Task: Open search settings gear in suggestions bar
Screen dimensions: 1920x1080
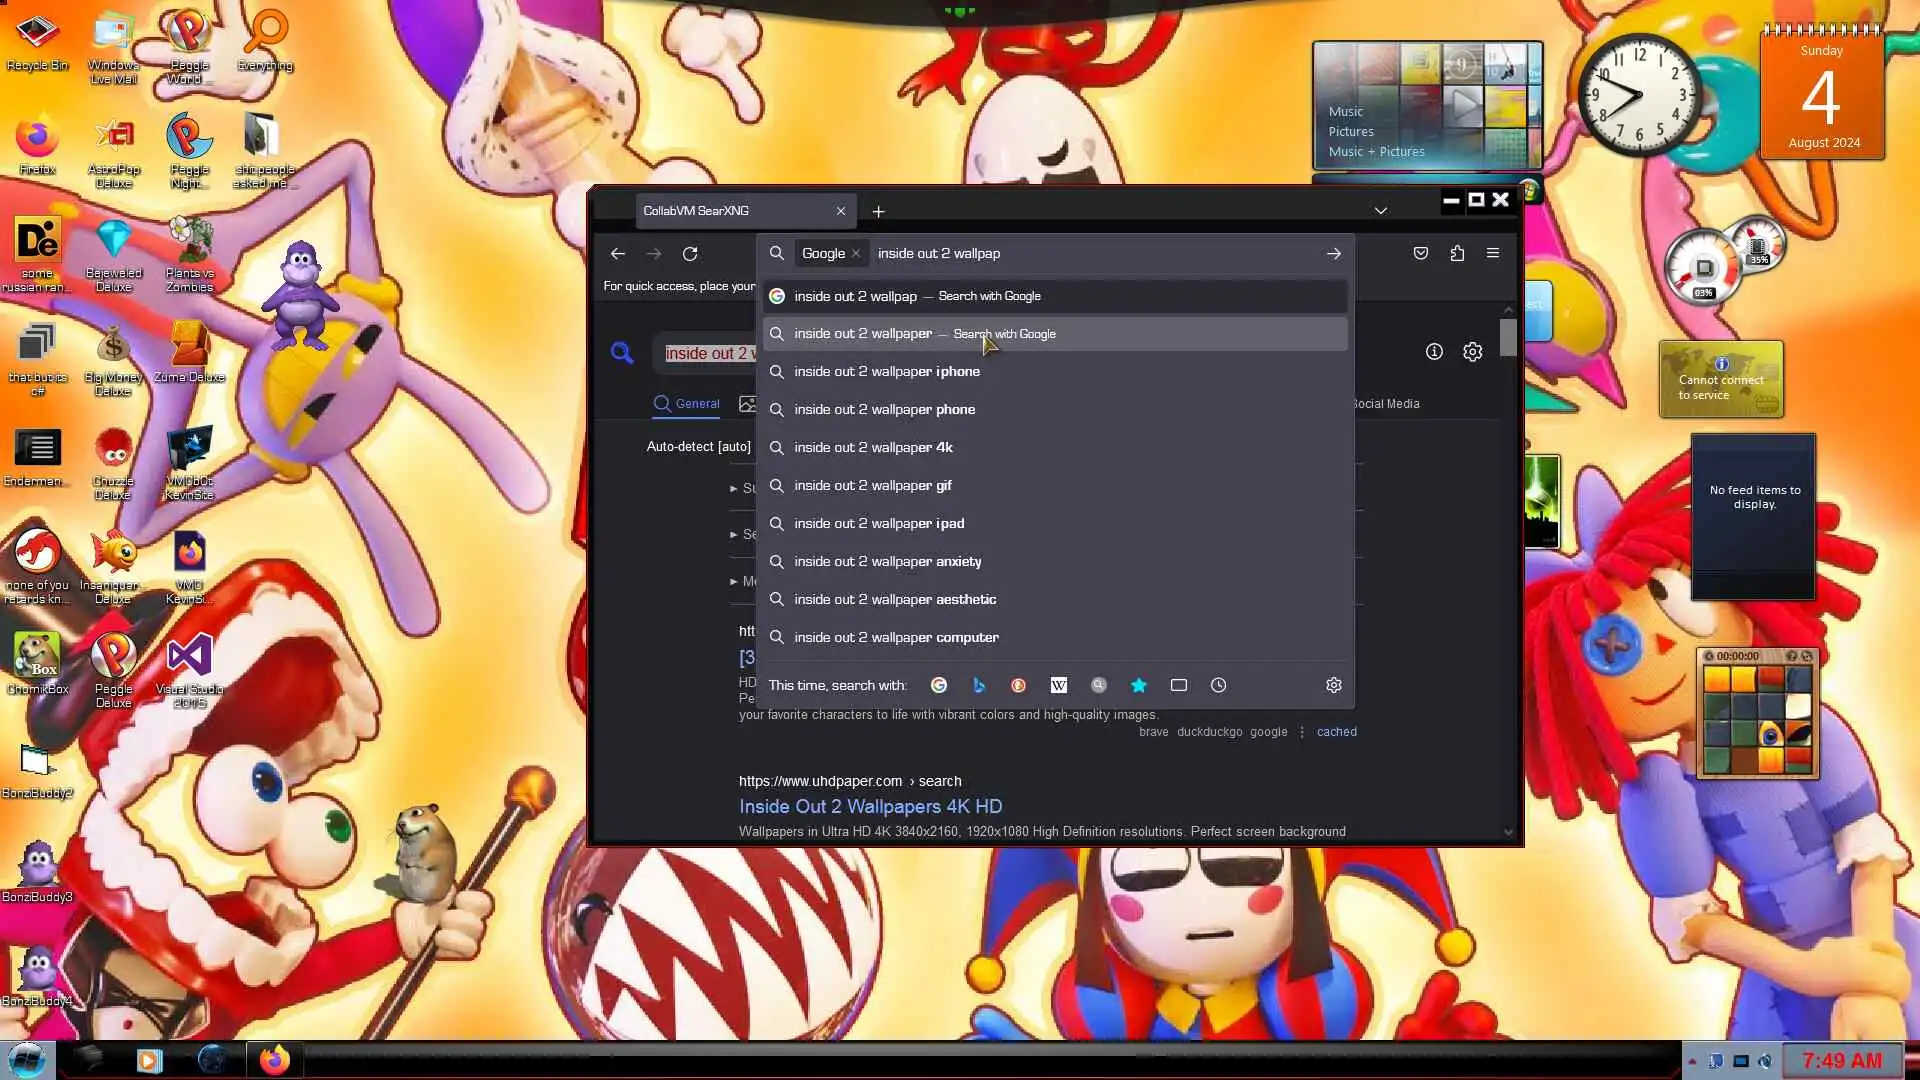Action: [x=1333, y=685]
